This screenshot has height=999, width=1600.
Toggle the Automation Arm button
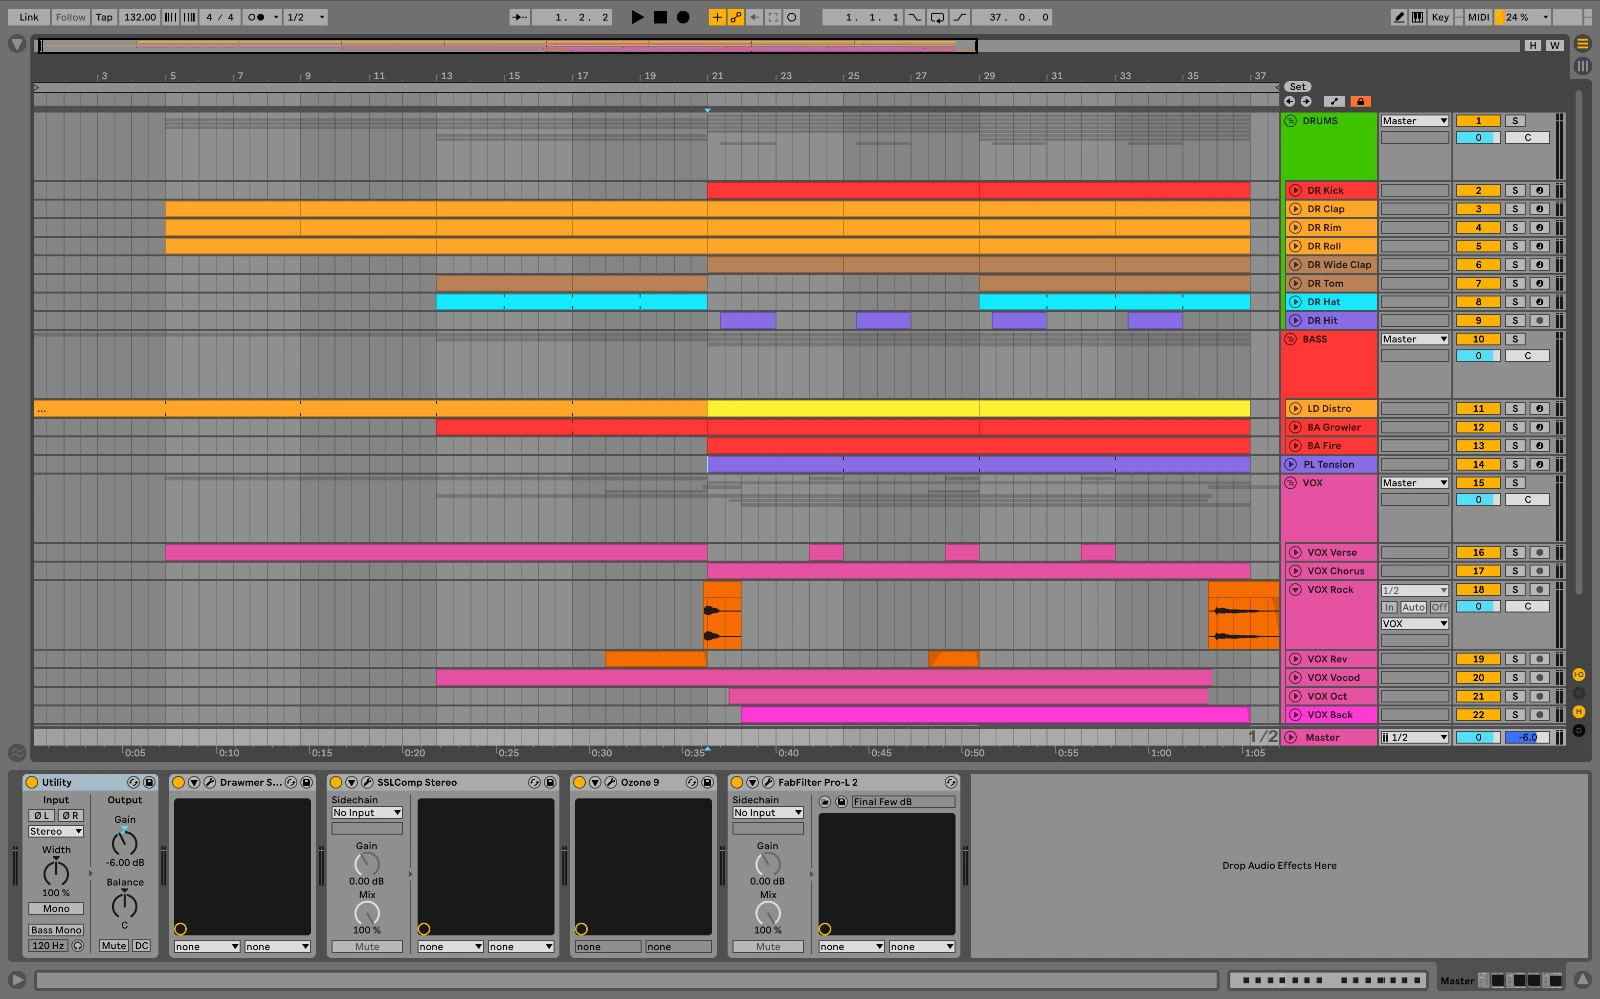pos(736,17)
